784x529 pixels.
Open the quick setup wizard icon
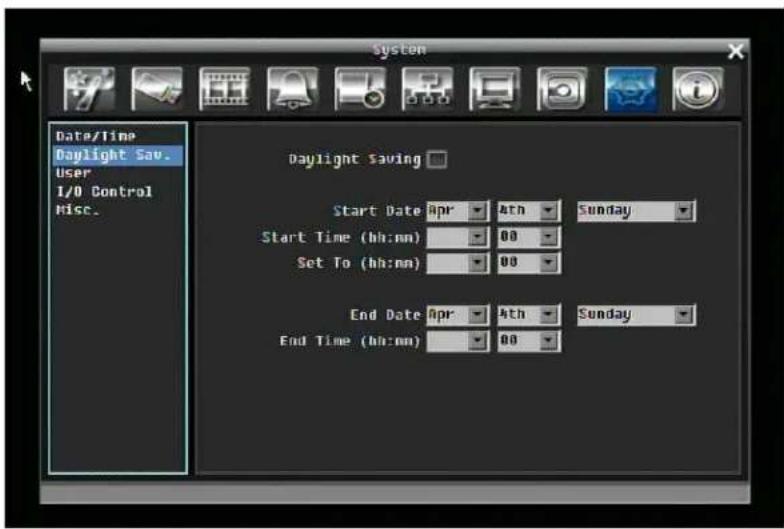90,89
